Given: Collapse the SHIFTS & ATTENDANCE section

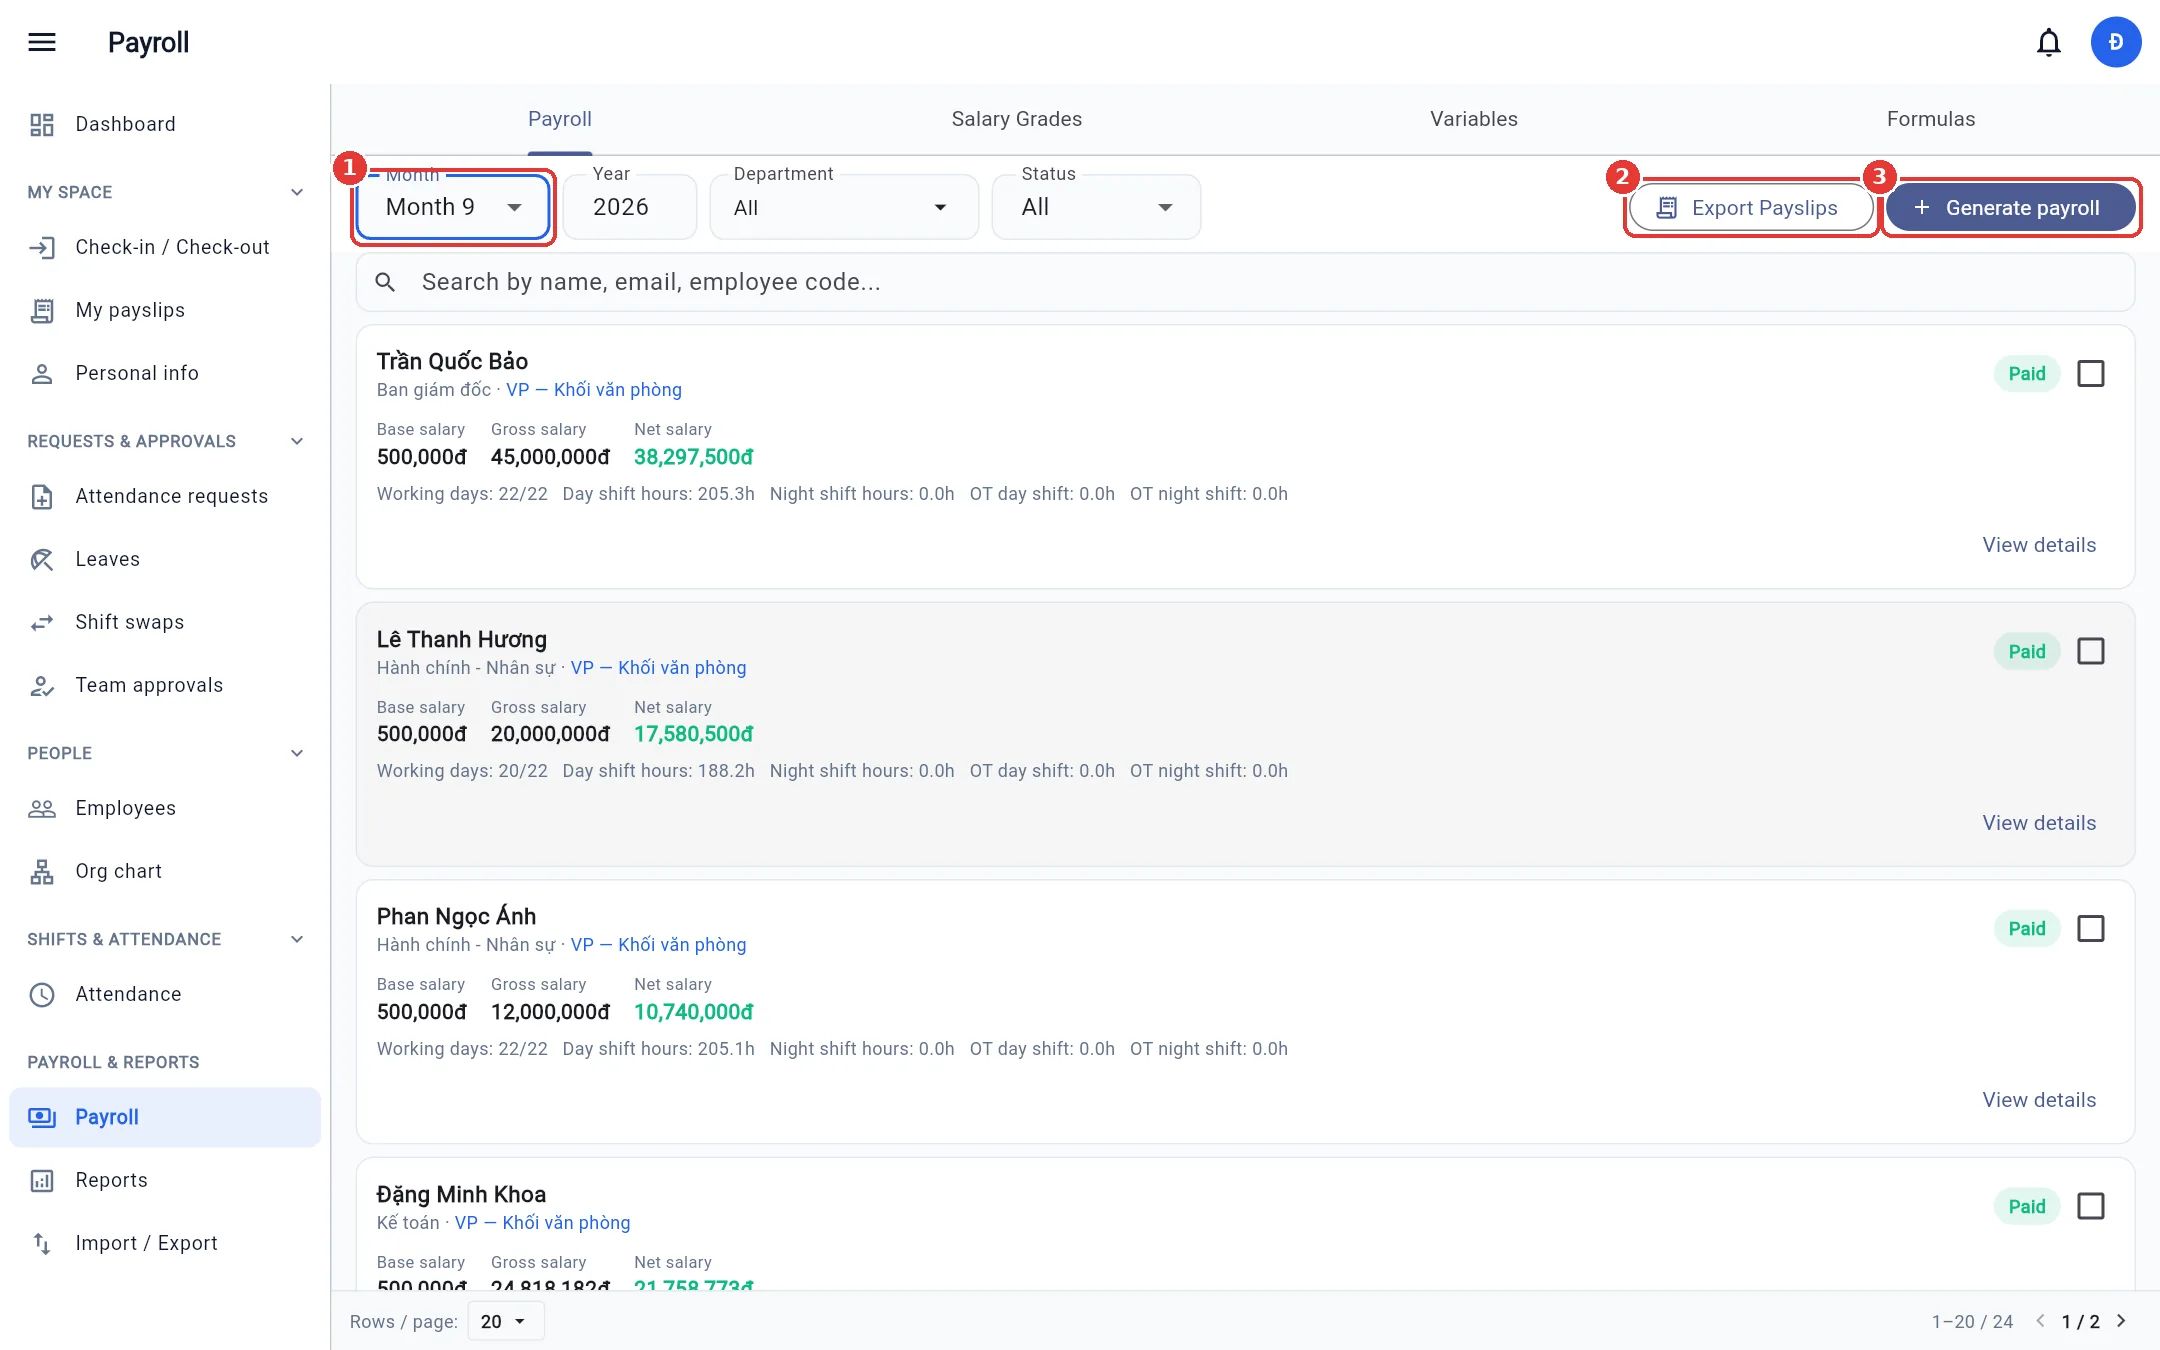Looking at the screenshot, I should [297, 939].
